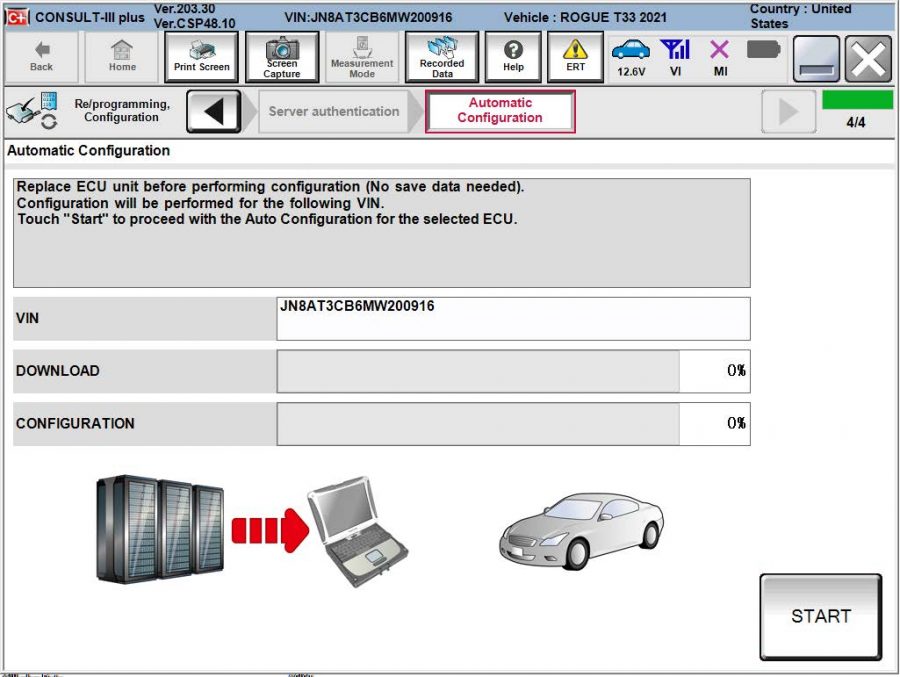
Task: Select the Back navigation icon
Action: point(40,57)
